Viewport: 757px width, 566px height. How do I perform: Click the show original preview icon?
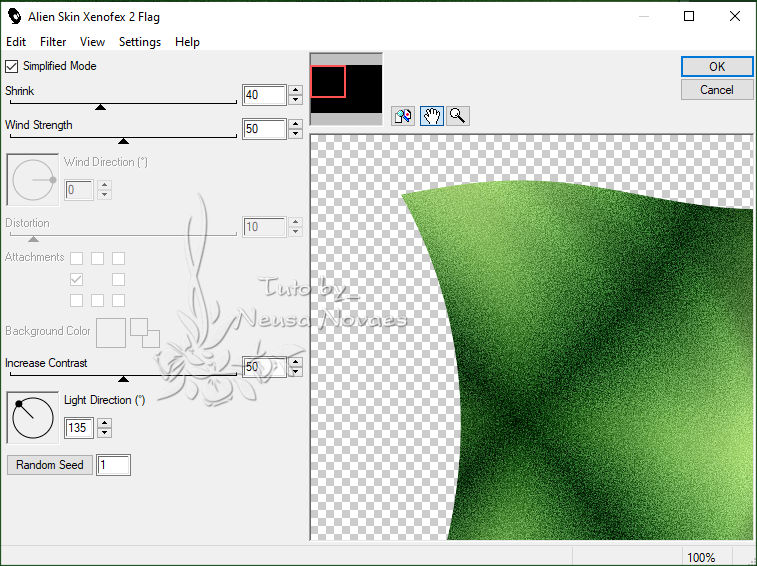(x=403, y=116)
